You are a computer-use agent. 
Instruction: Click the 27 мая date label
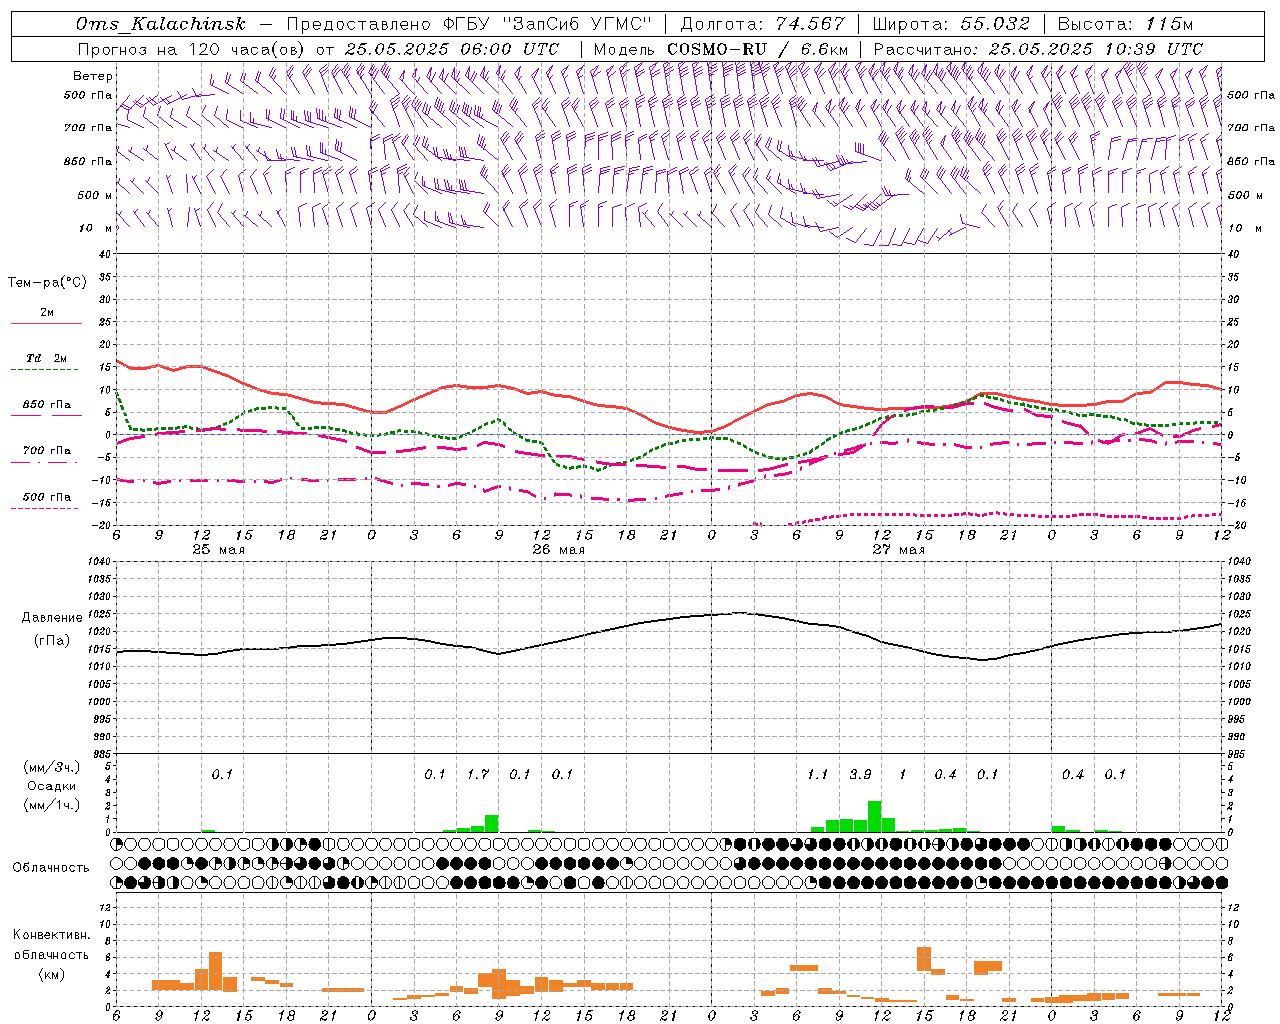pyautogui.click(x=898, y=550)
